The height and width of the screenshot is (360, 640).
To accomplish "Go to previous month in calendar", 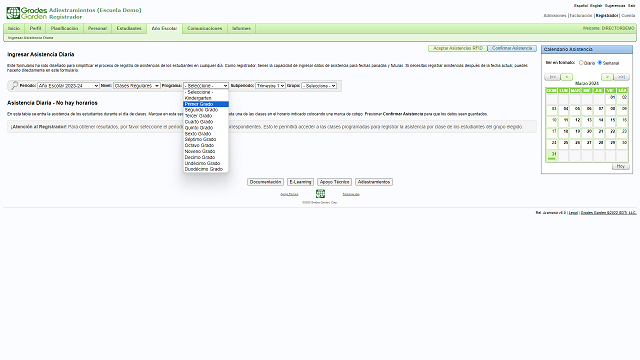I will 567,77.
